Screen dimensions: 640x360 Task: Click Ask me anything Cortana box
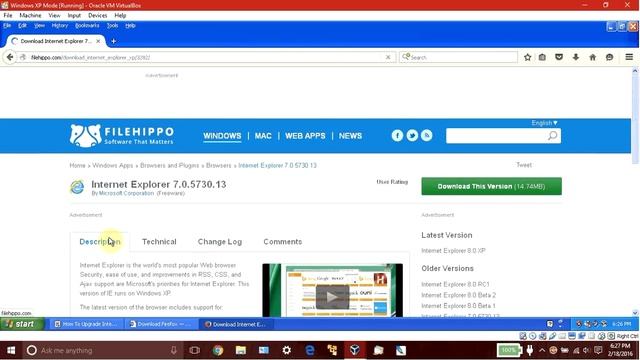tap(102, 350)
